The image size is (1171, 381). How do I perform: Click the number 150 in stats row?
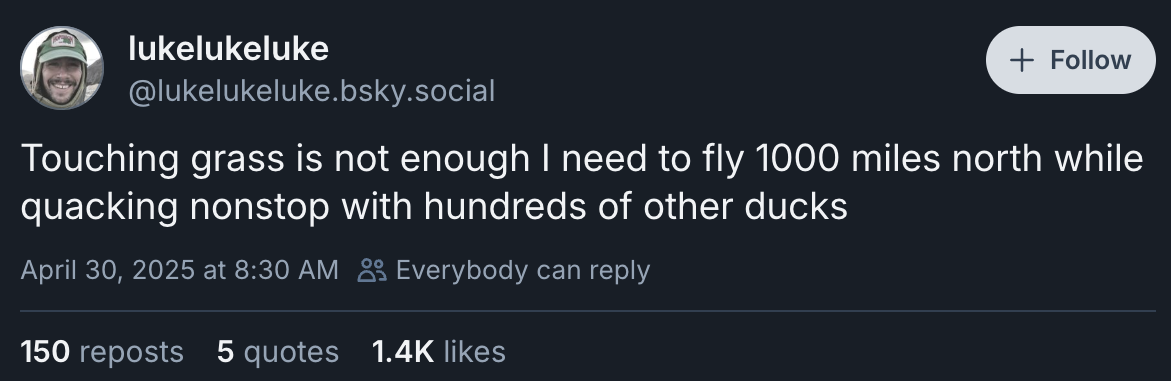(x=45, y=351)
